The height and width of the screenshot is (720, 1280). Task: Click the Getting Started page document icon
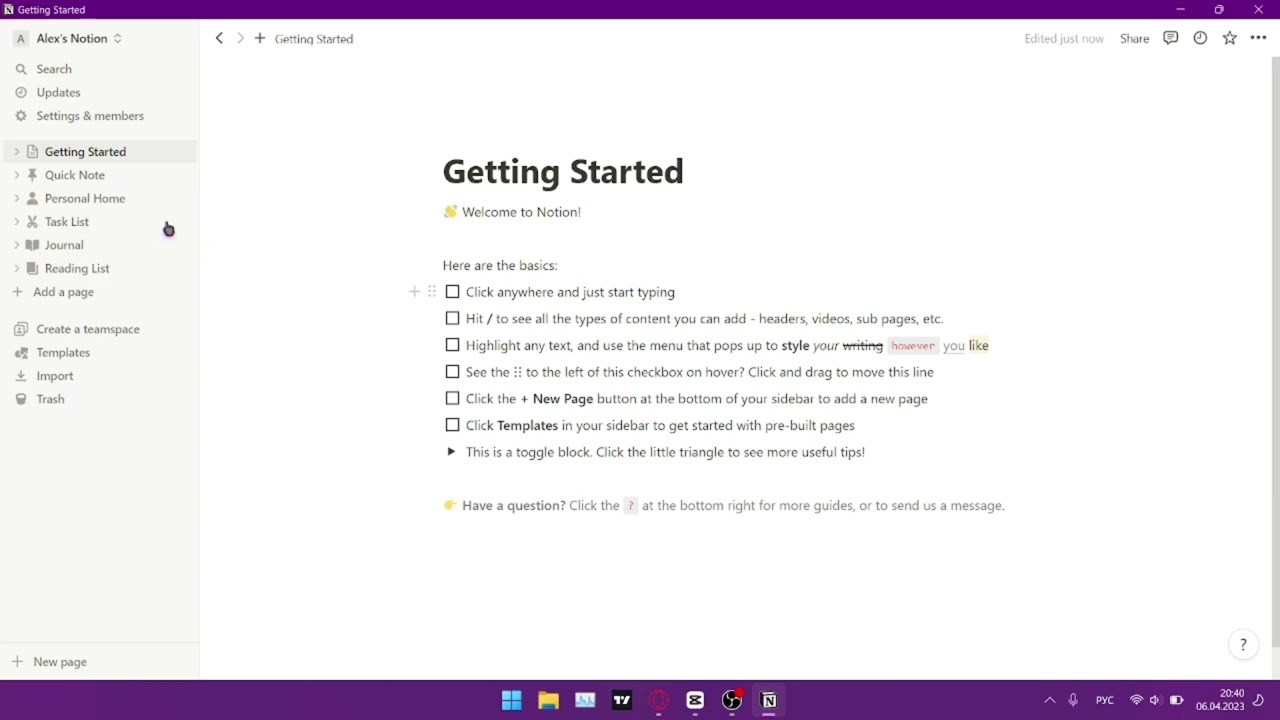point(32,152)
